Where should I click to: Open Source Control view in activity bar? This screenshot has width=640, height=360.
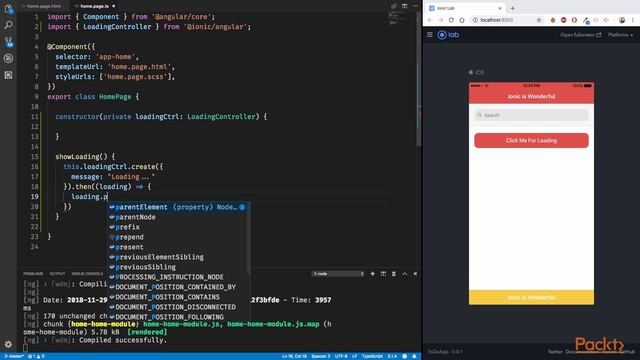click(8, 42)
